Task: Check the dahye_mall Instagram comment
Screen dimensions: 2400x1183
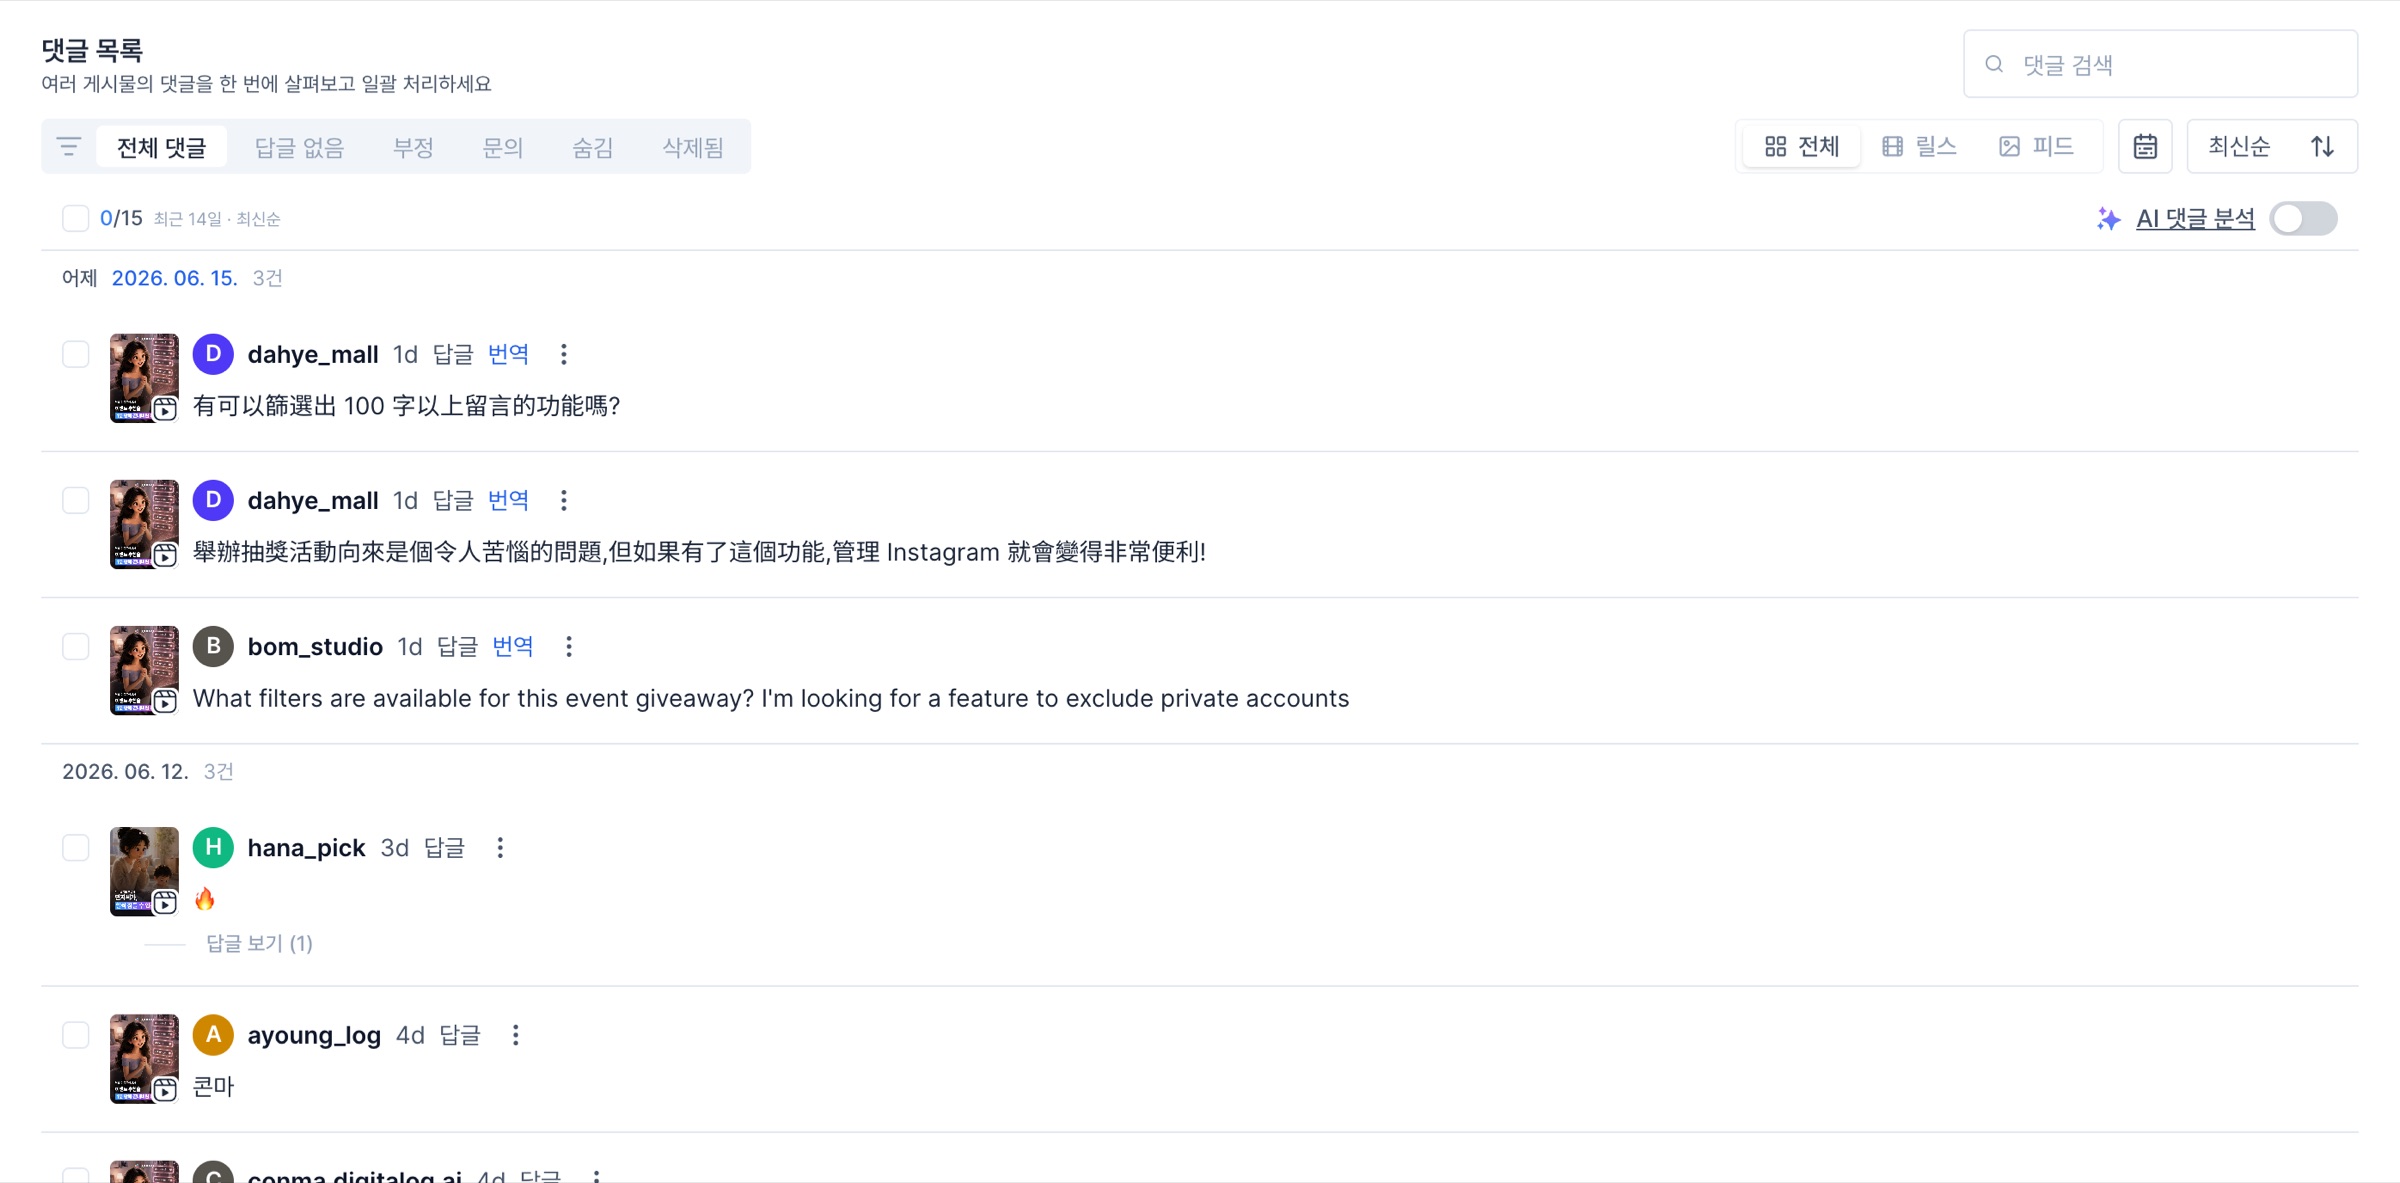Action: click(75, 500)
